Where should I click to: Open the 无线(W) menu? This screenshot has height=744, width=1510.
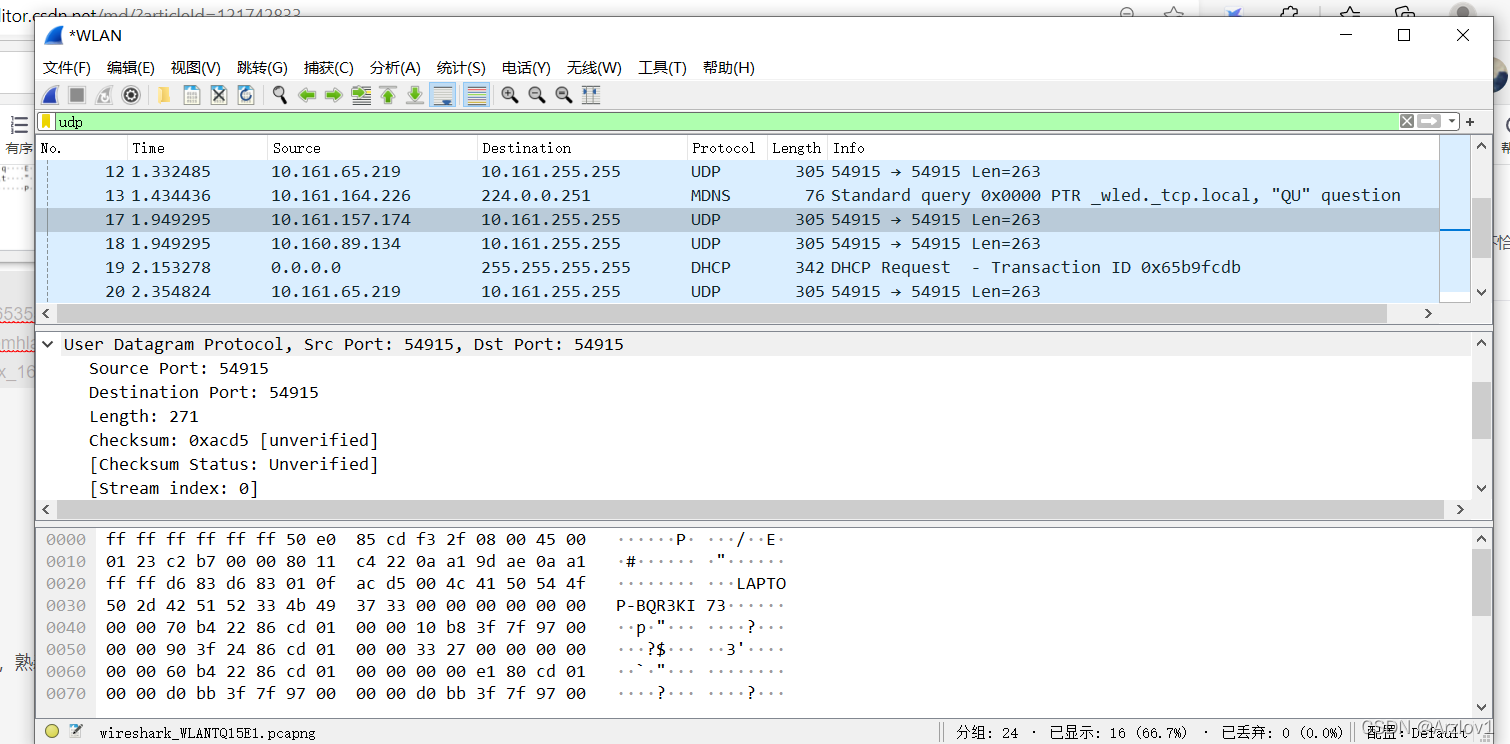click(594, 68)
